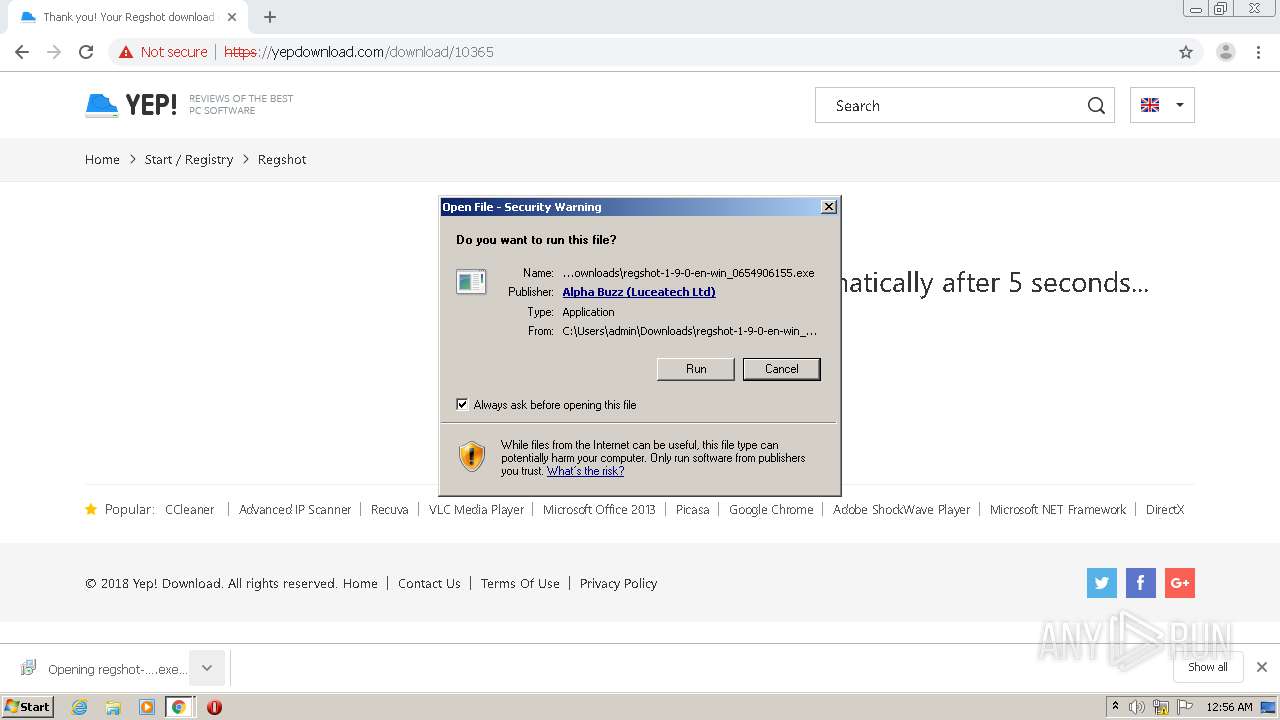
Task: Open Terms Of Use footer link
Action: (x=520, y=583)
